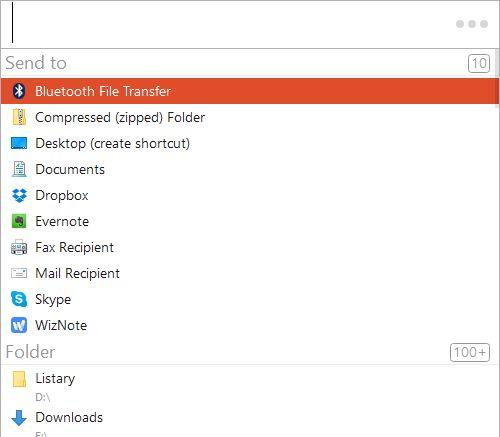Click the Bluetooth icon

(19, 91)
